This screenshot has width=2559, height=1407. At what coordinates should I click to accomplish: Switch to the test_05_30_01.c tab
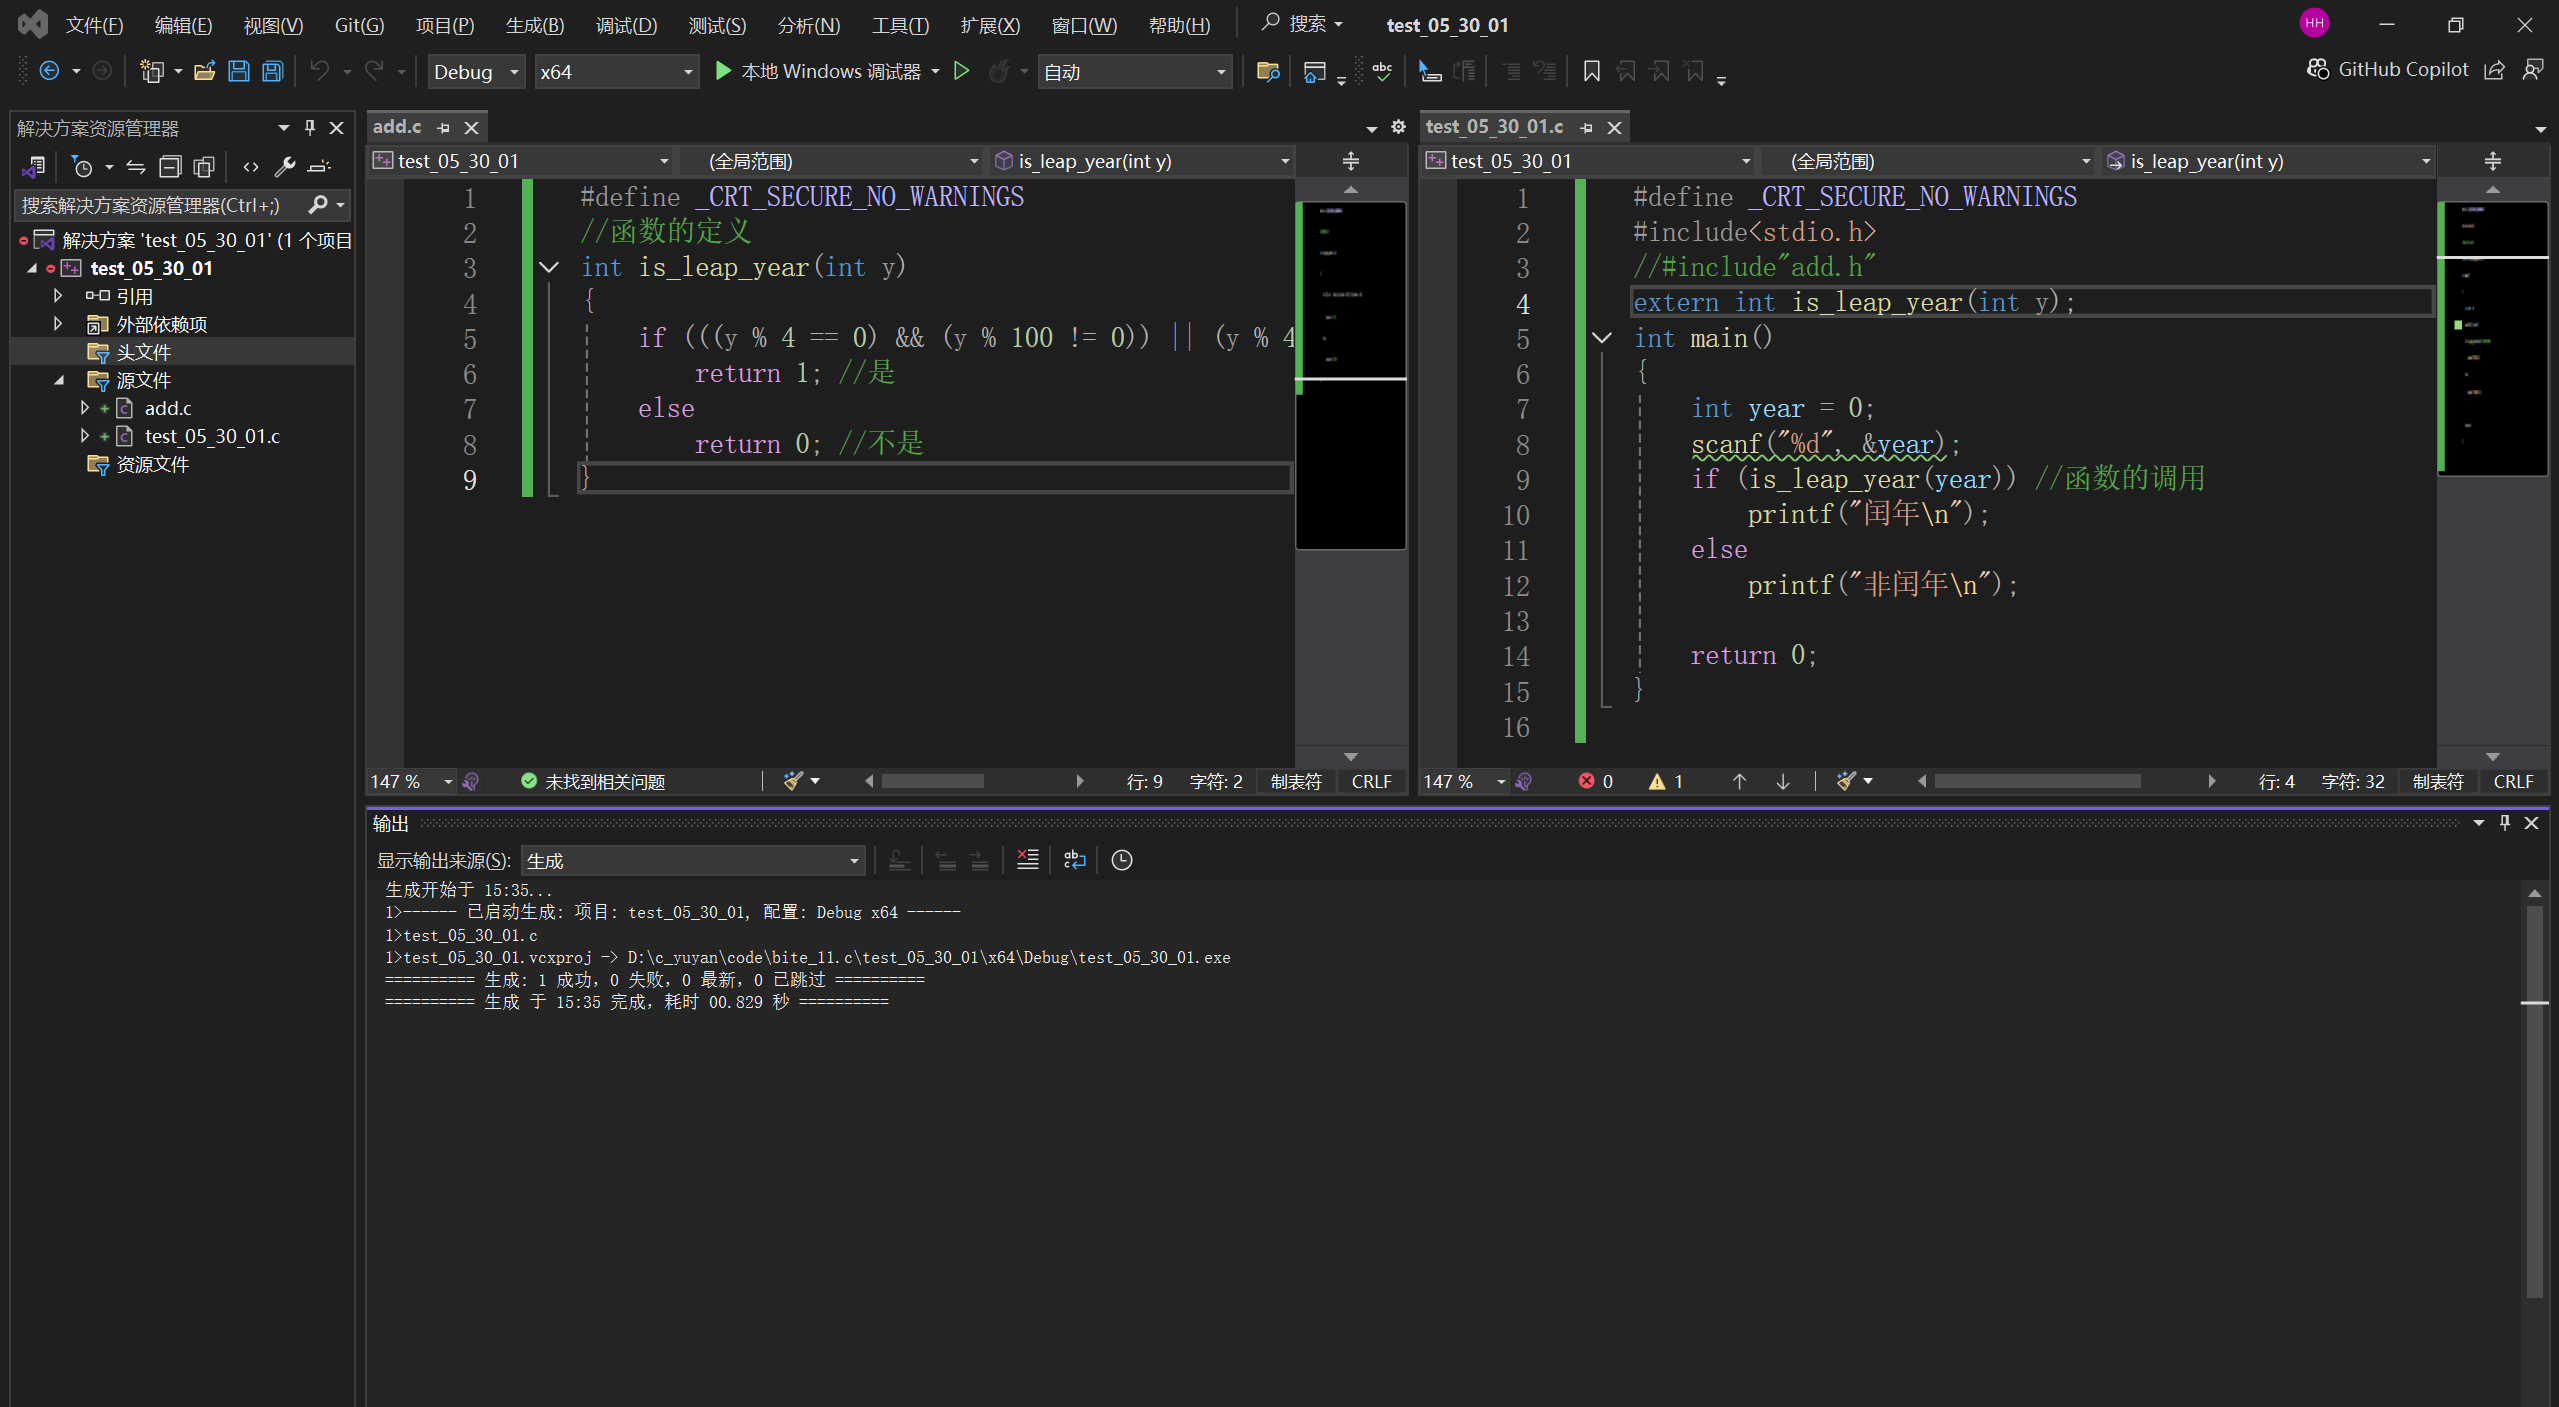1494,127
